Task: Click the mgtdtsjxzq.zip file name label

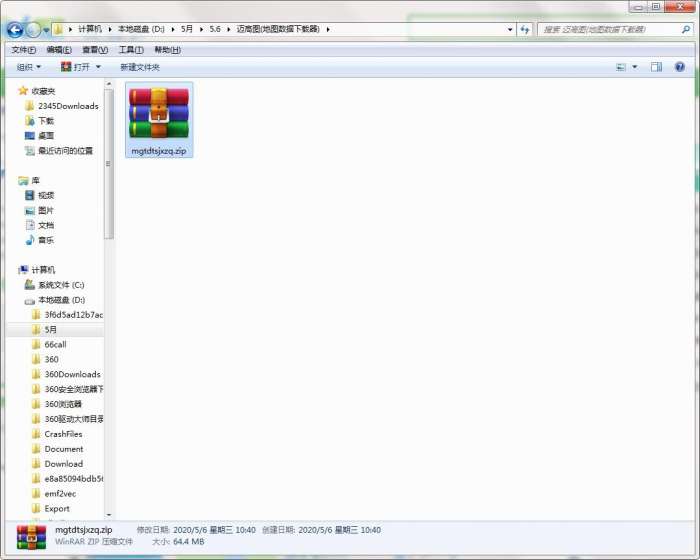Action: coord(159,151)
